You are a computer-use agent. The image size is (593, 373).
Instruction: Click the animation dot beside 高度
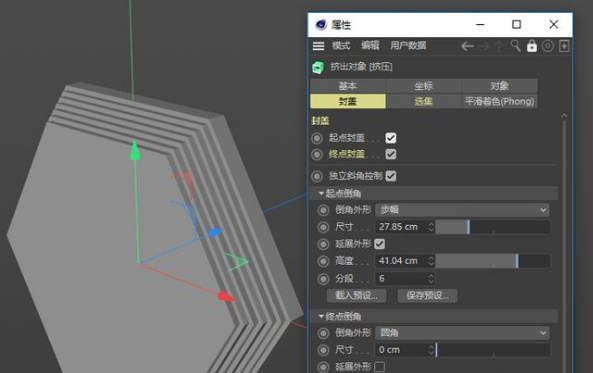323,261
